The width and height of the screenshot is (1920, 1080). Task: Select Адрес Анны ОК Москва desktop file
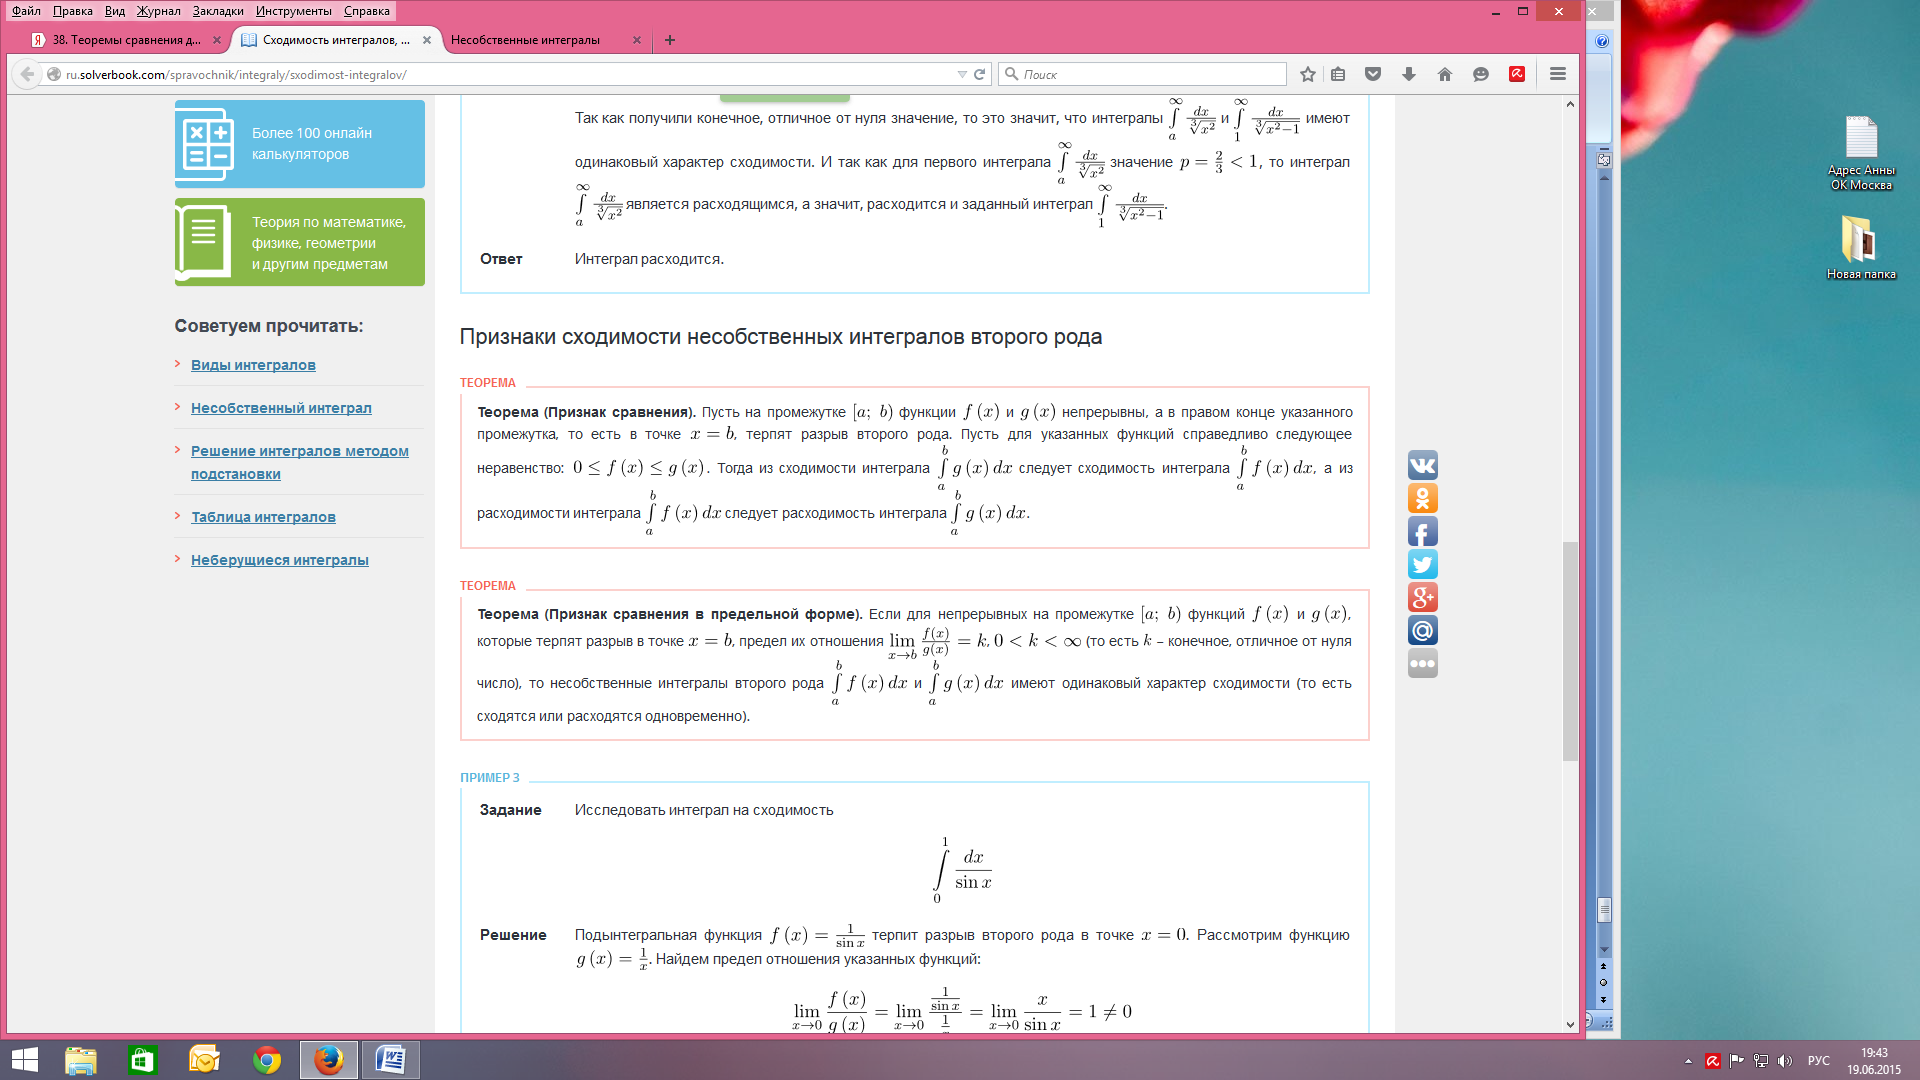[x=1861, y=153]
